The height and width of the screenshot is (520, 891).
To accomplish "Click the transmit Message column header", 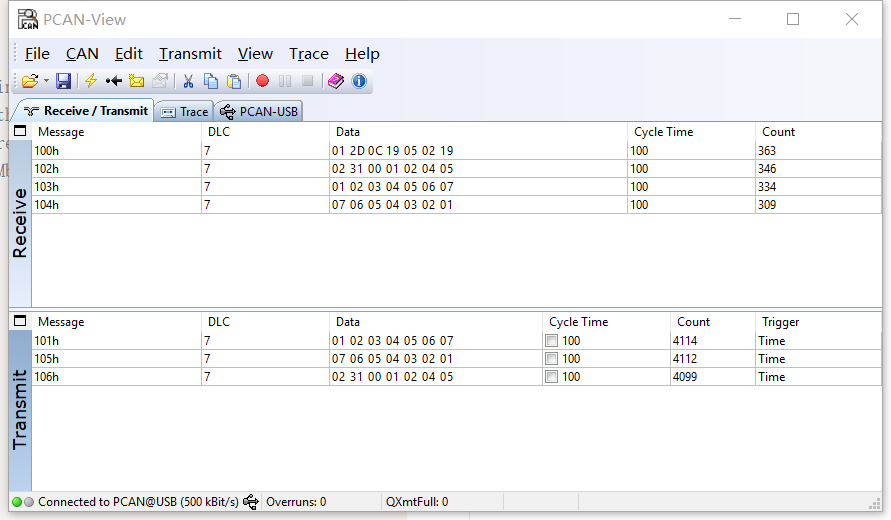I will tap(116, 322).
